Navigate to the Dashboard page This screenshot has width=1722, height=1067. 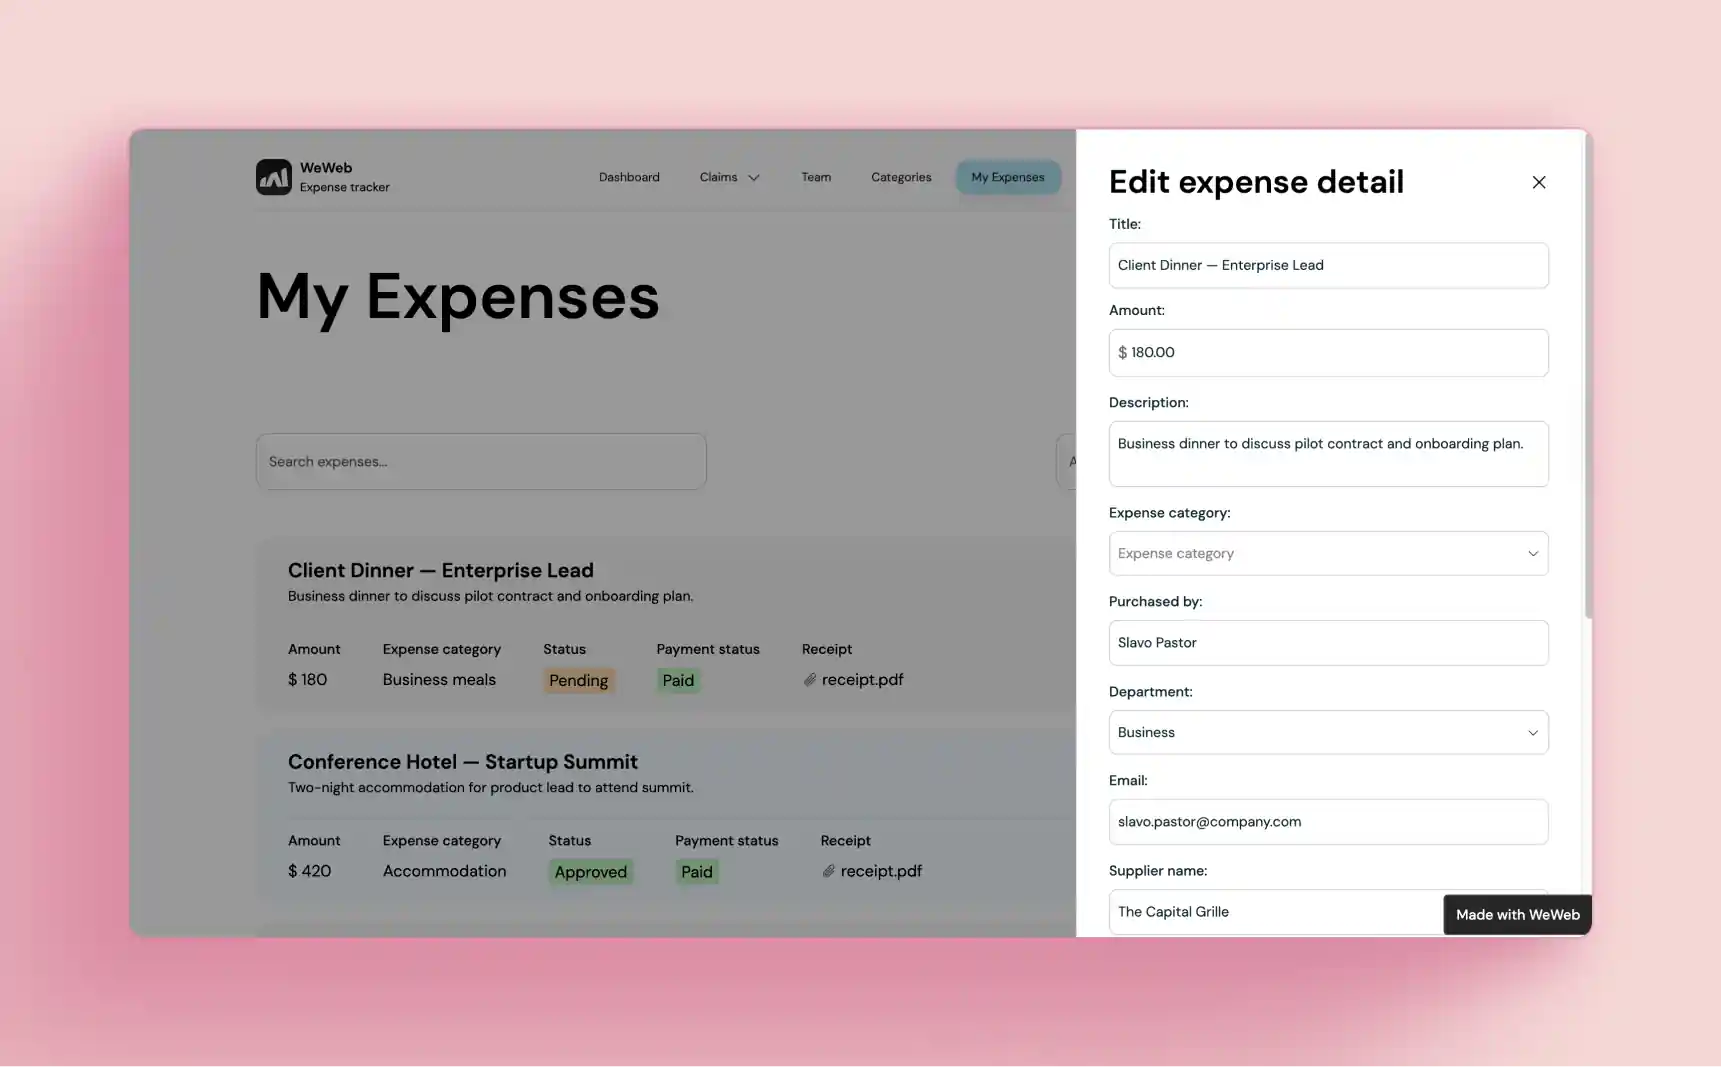pos(629,176)
